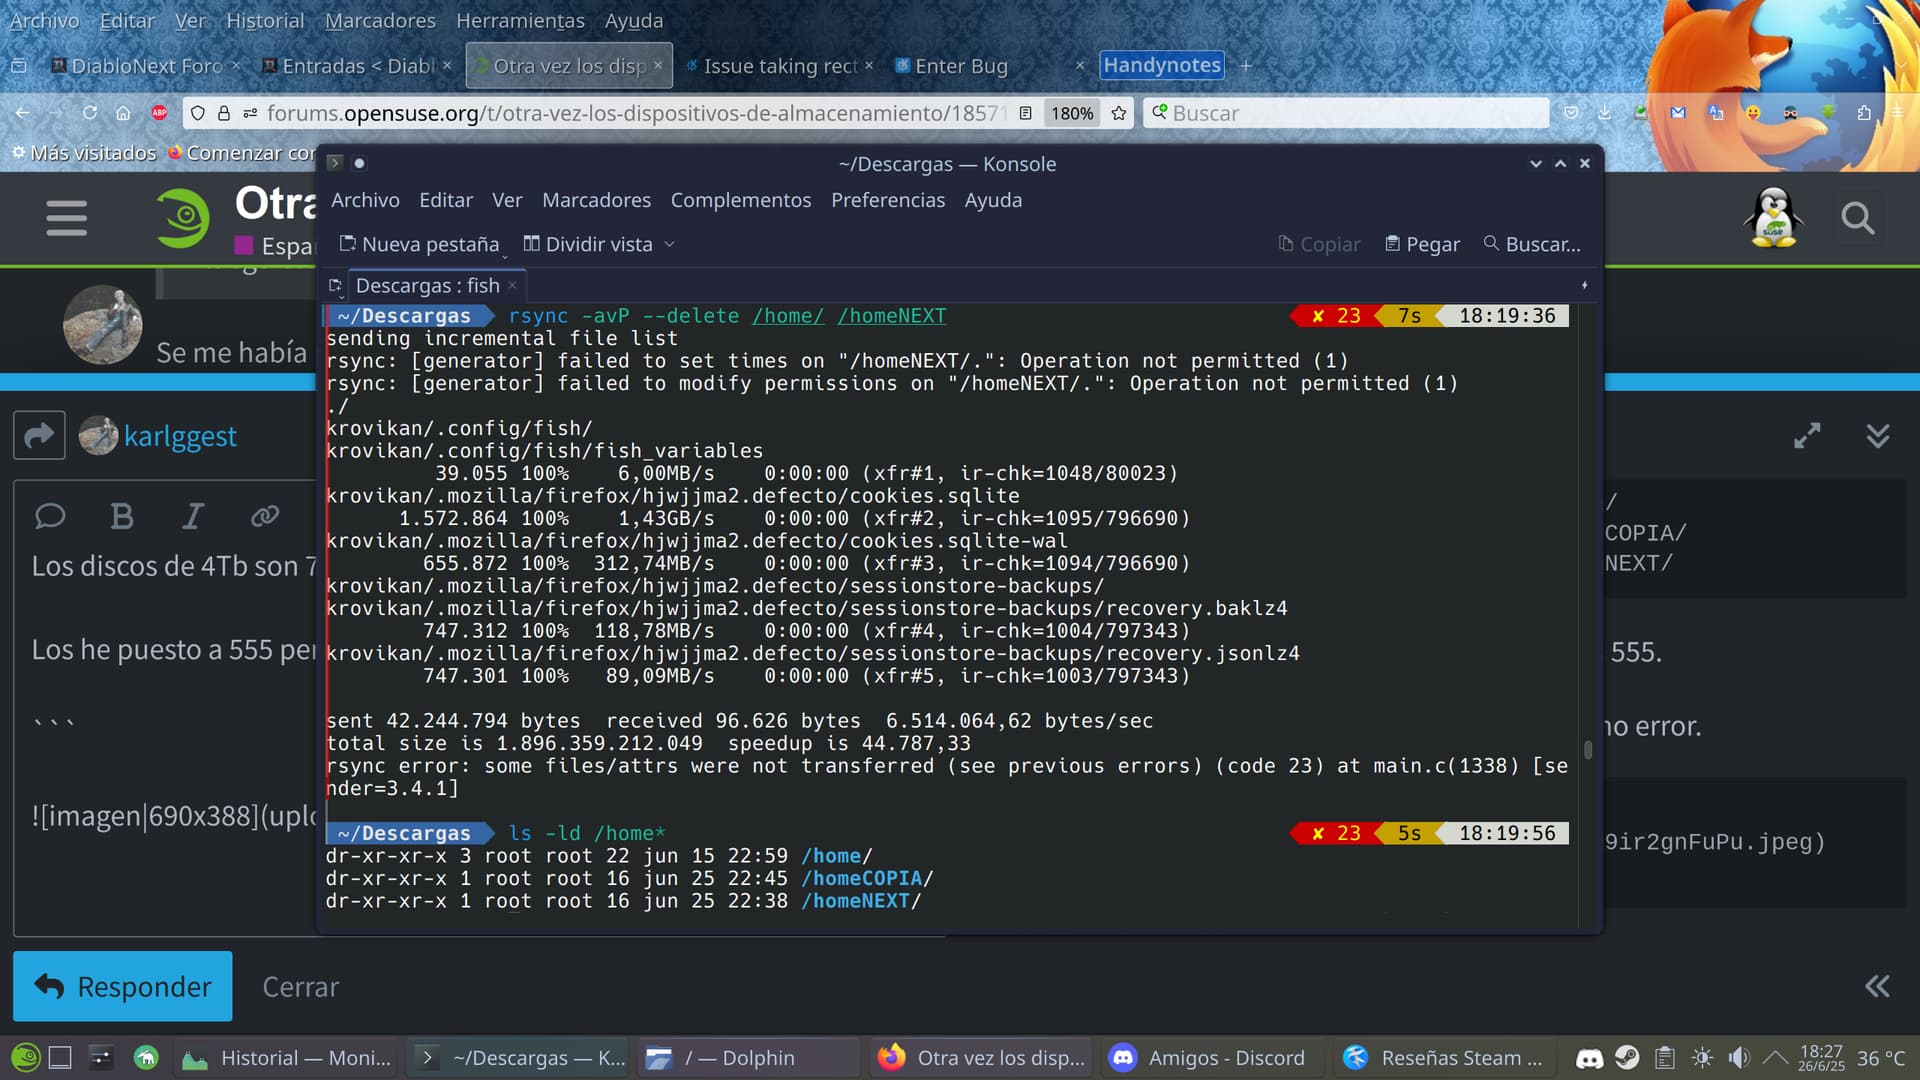Click the Gmail envelope extension icon
Screen dimensions: 1920x1080
click(1678, 113)
